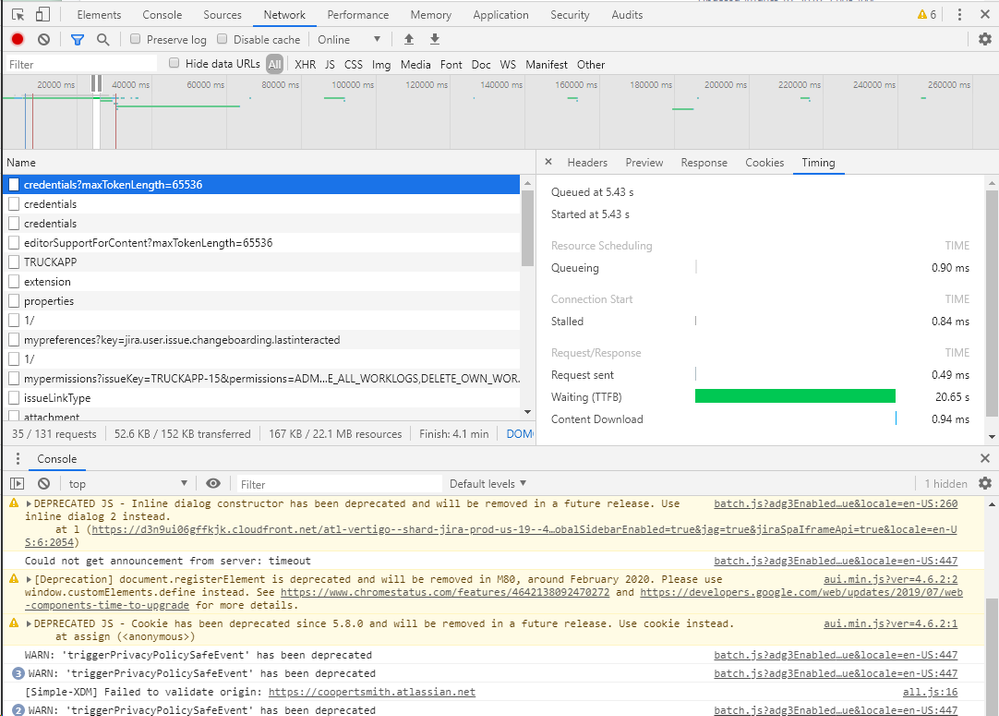Screen dimensions: 999x716
Task: Click the request list vertical scrollbar thumb
Action: 528,227
